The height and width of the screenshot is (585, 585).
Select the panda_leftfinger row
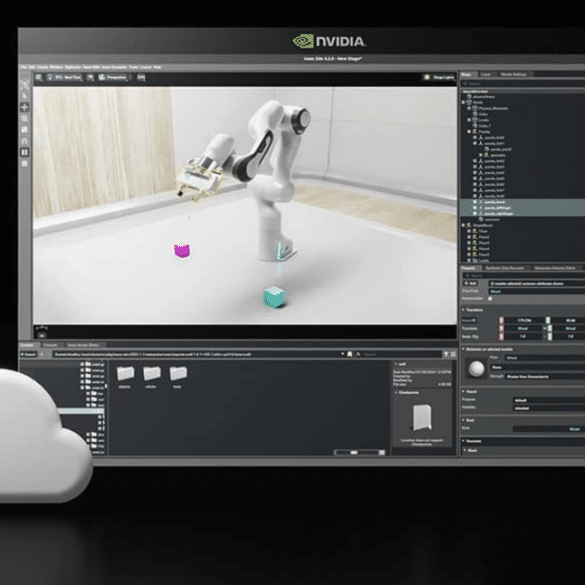(x=523, y=208)
